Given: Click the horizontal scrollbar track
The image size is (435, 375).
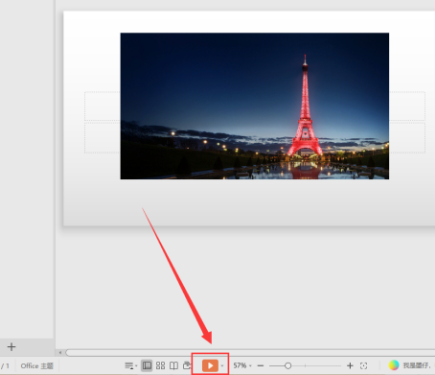Looking at the screenshot, I should (250, 352).
